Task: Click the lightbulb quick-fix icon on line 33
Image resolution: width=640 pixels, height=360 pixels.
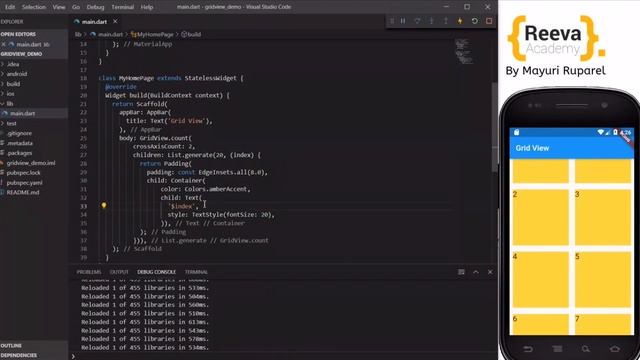Action: (x=104, y=206)
